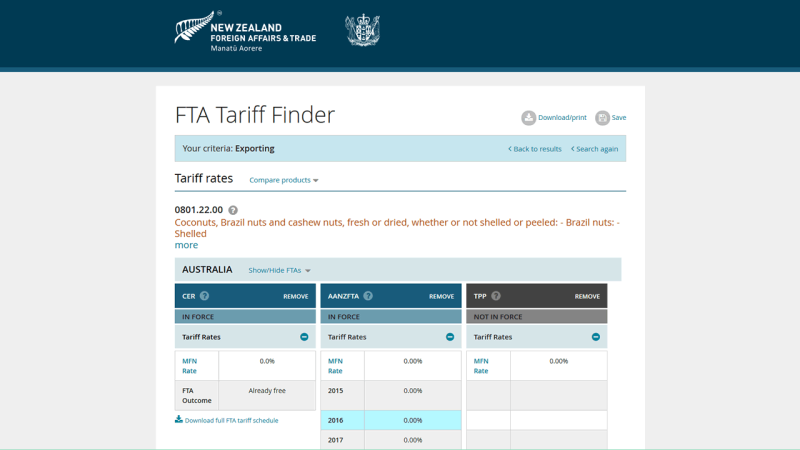Click the Save disk icon
This screenshot has width=800, height=450.
coord(603,118)
